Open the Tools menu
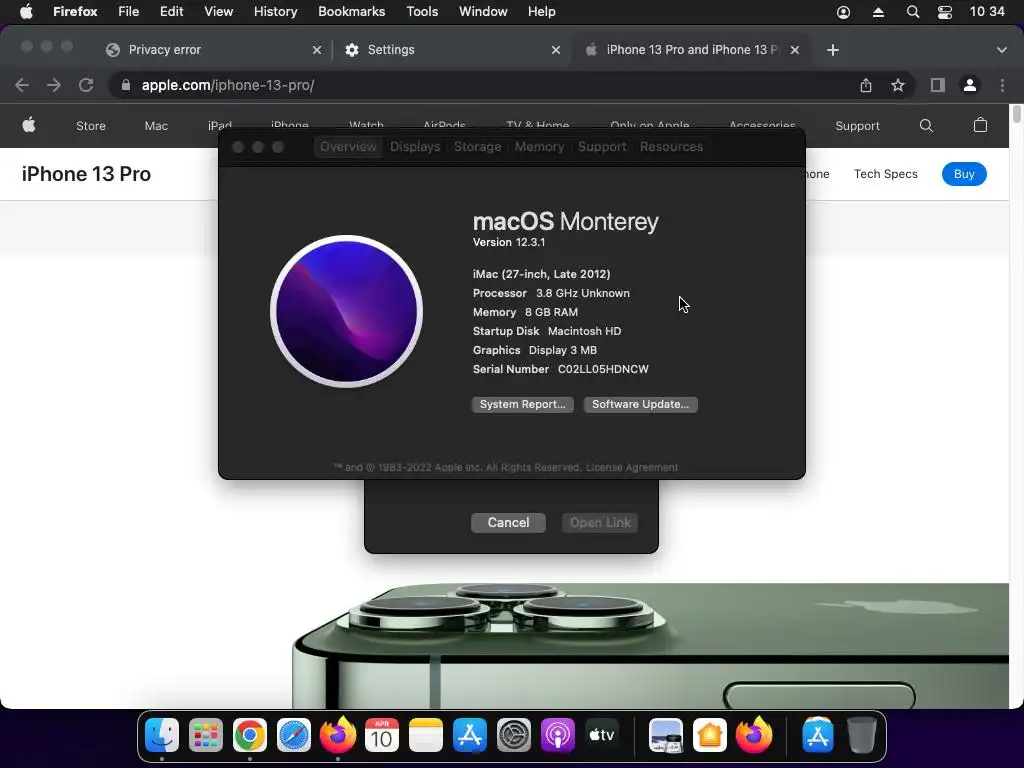 pos(422,12)
